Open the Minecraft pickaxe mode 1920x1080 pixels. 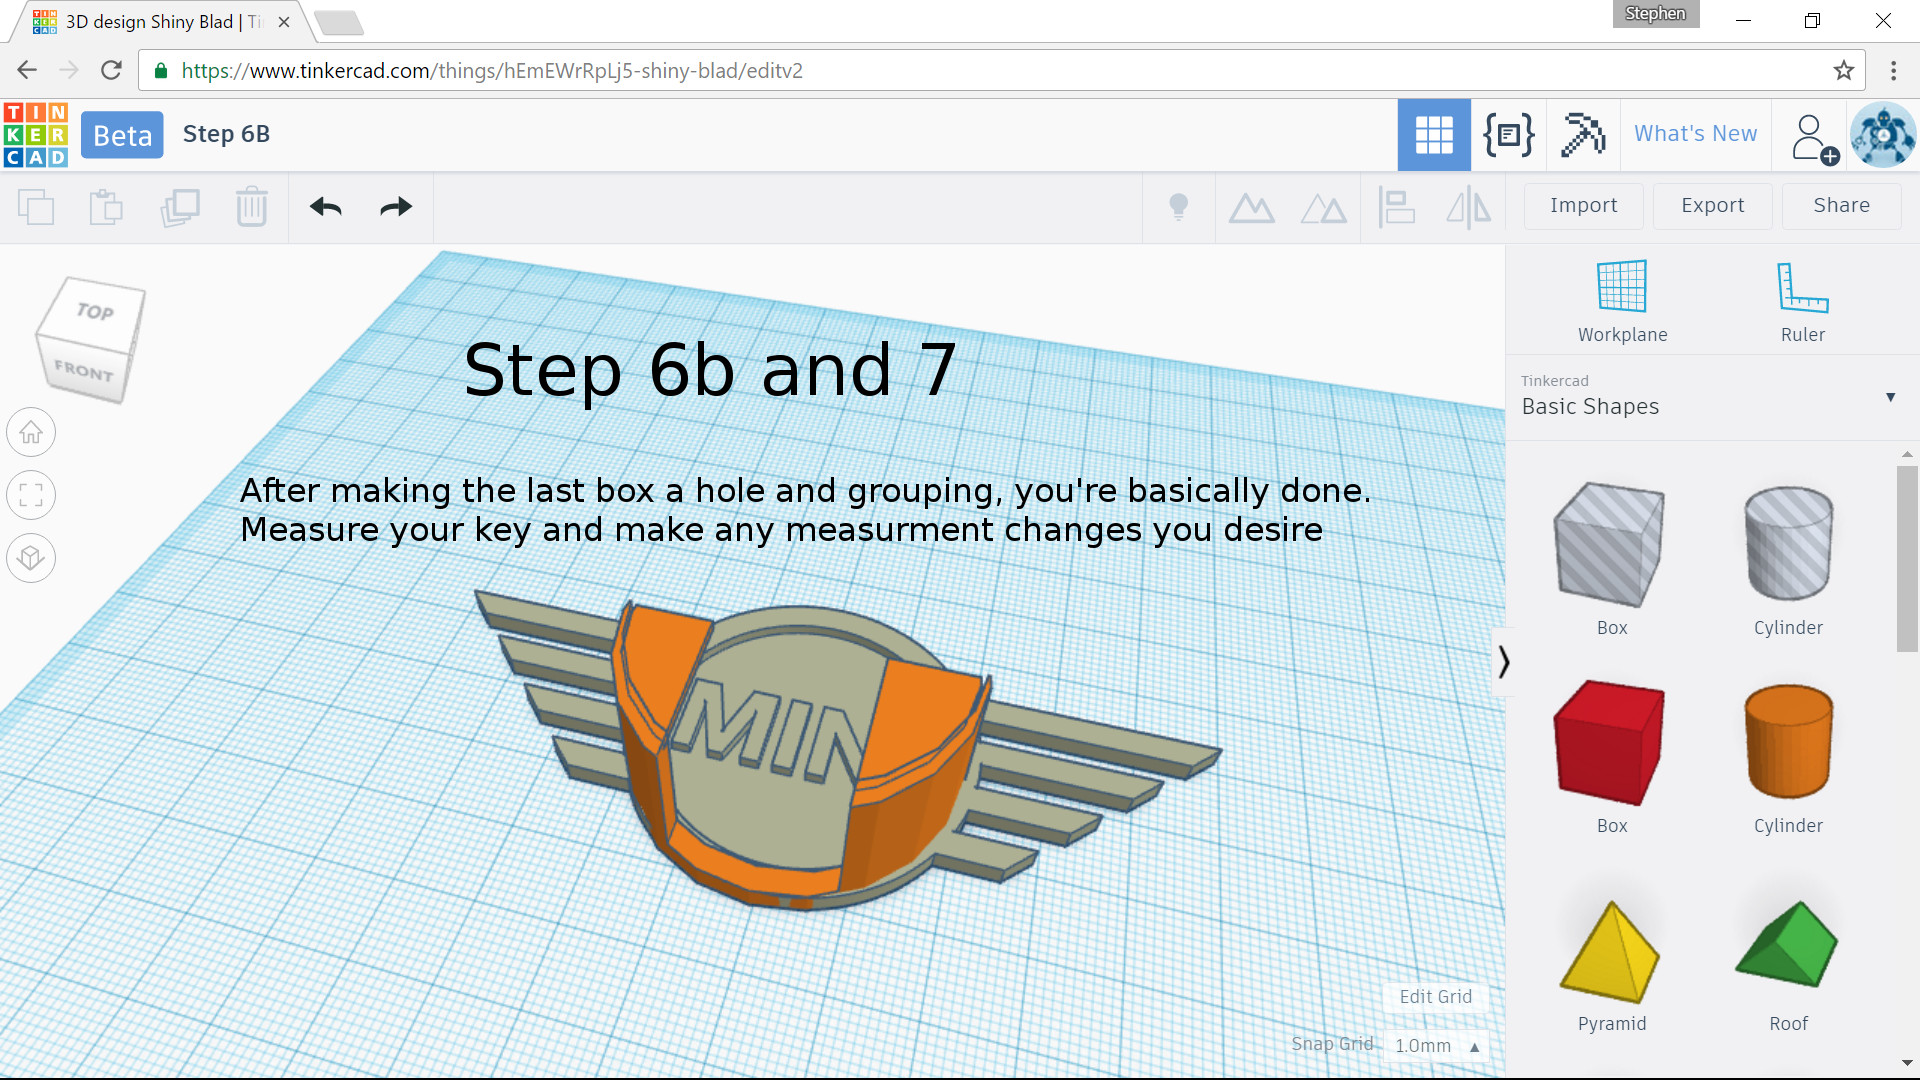1583,135
